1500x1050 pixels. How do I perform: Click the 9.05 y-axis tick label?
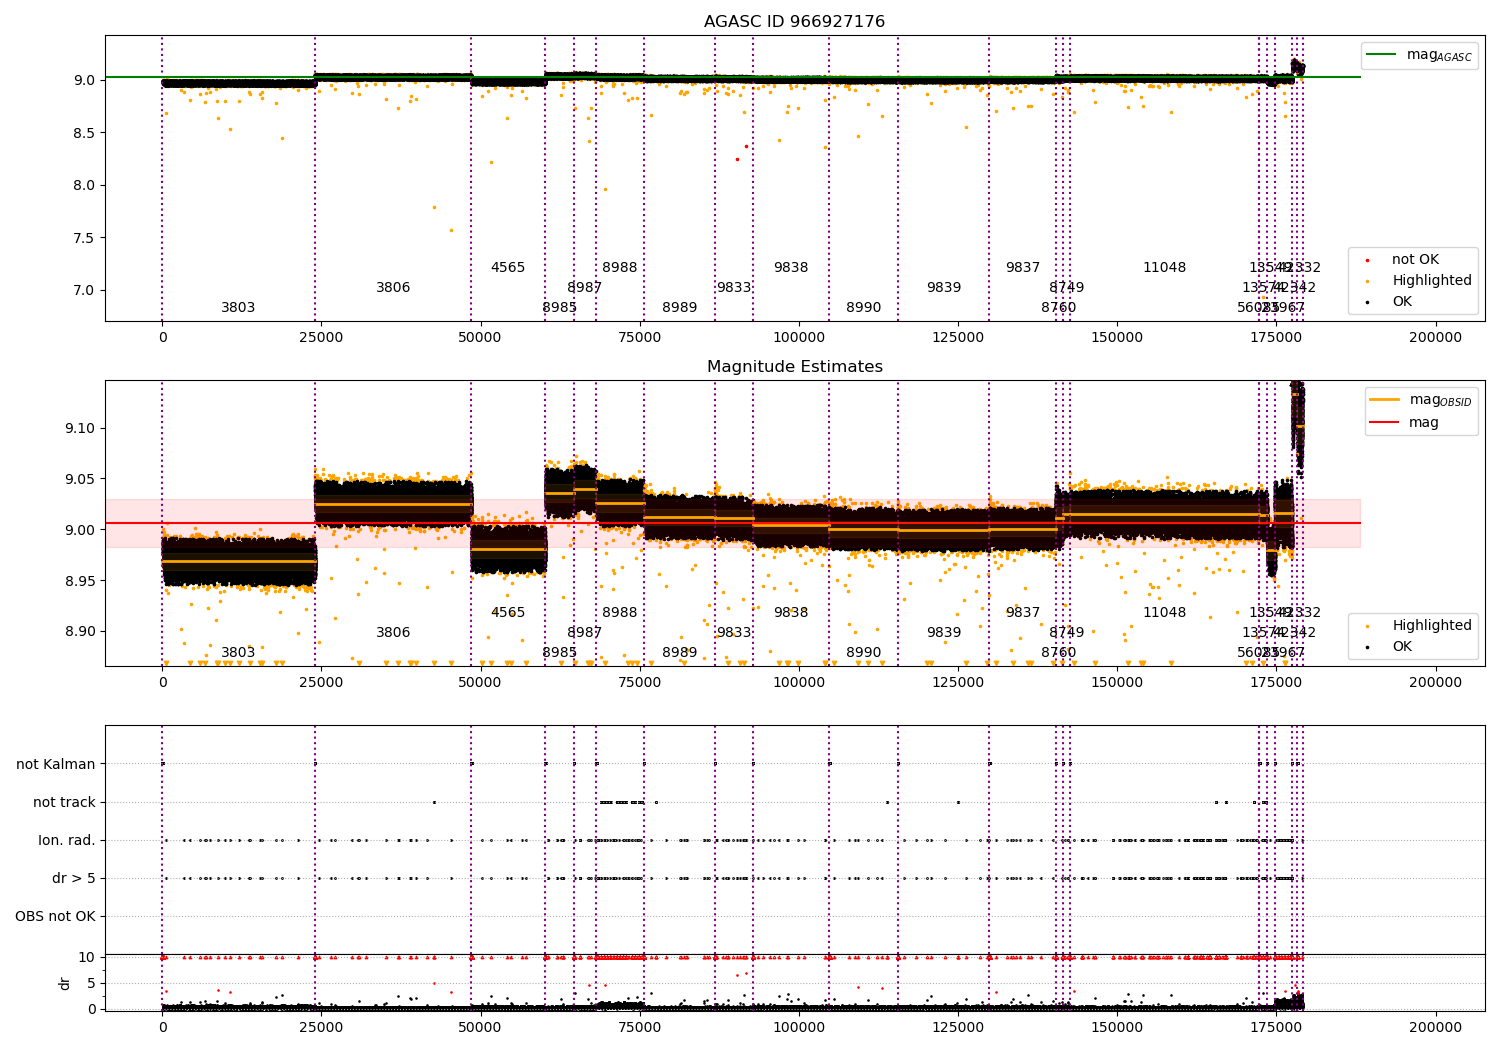coord(80,479)
